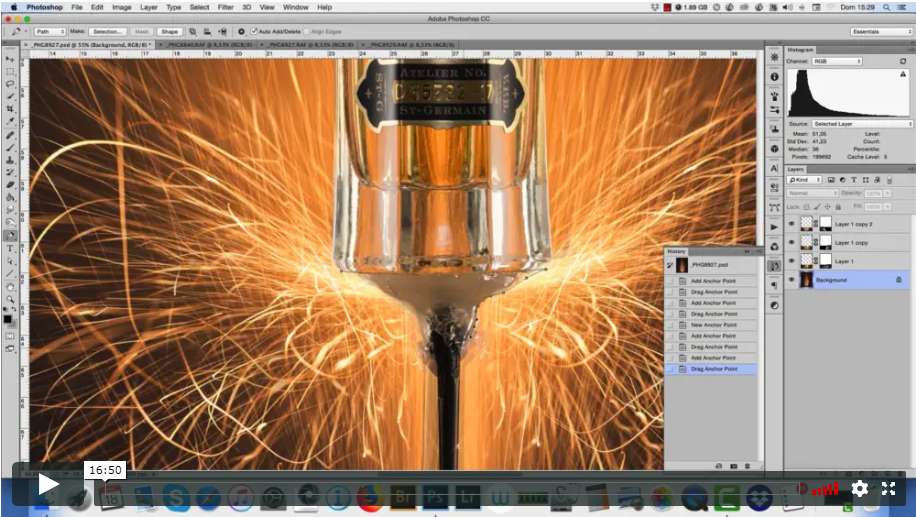Toggle the Auto Add/Delete checkbox

[x=254, y=32]
